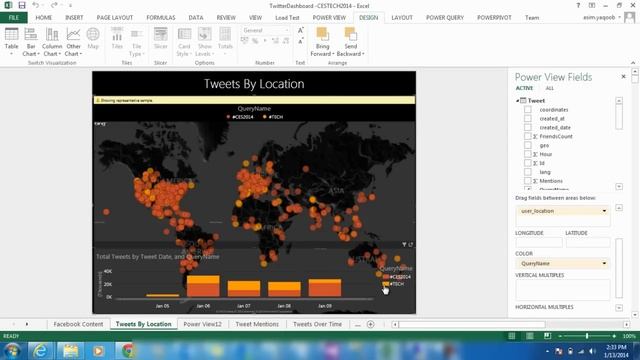This screenshot has width=640, height=360.
Task: Open the Facebook Content sheet tab
Action: coord(78,324)
